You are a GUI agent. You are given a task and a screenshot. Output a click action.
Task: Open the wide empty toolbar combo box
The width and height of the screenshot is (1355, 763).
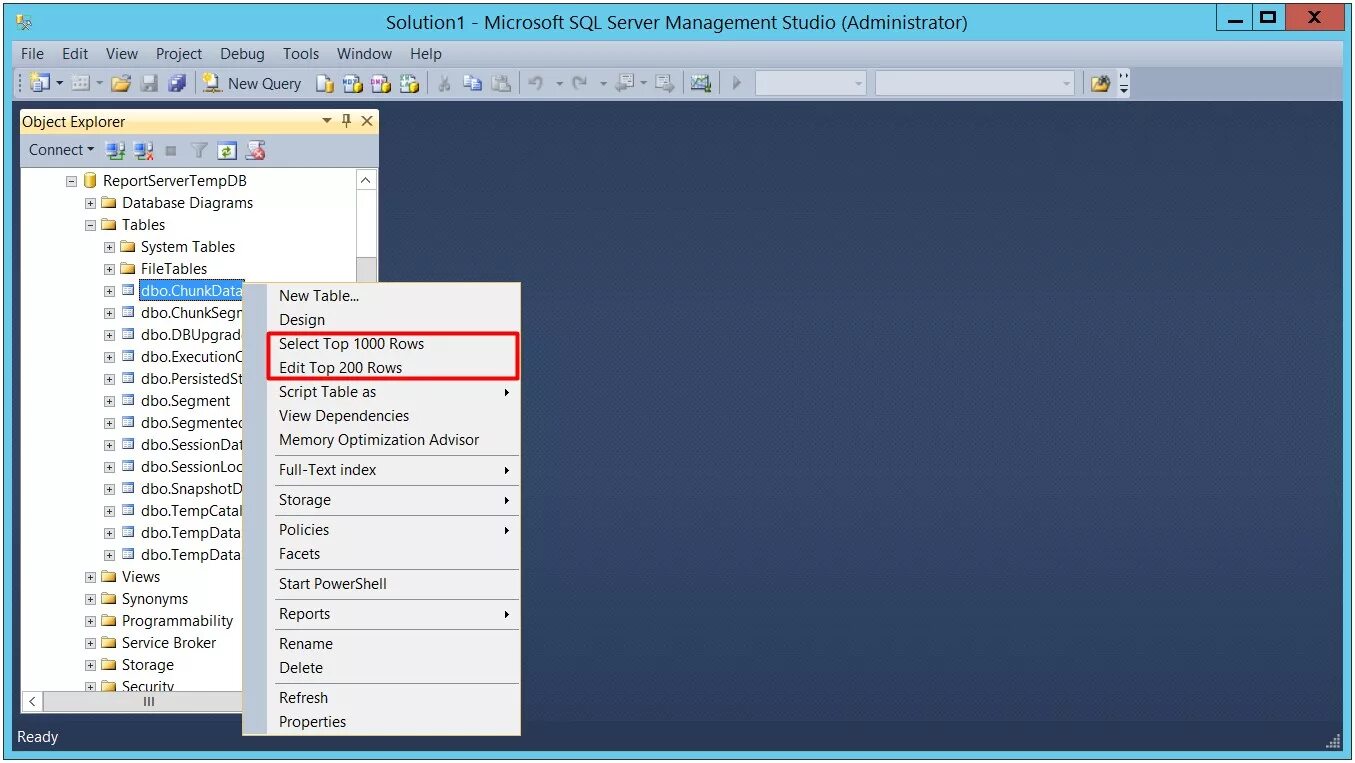[975, 84]
